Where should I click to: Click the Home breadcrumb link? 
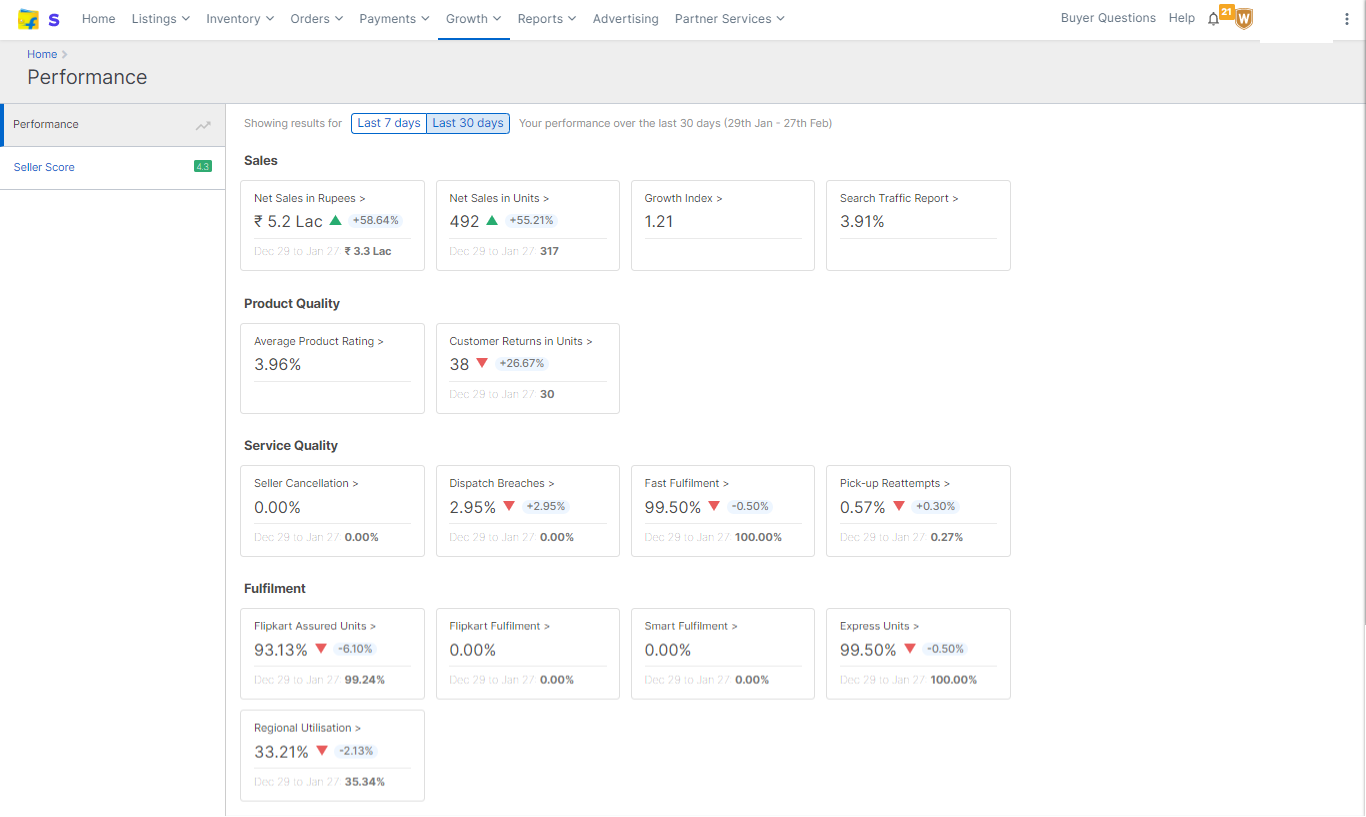point(42,54)
